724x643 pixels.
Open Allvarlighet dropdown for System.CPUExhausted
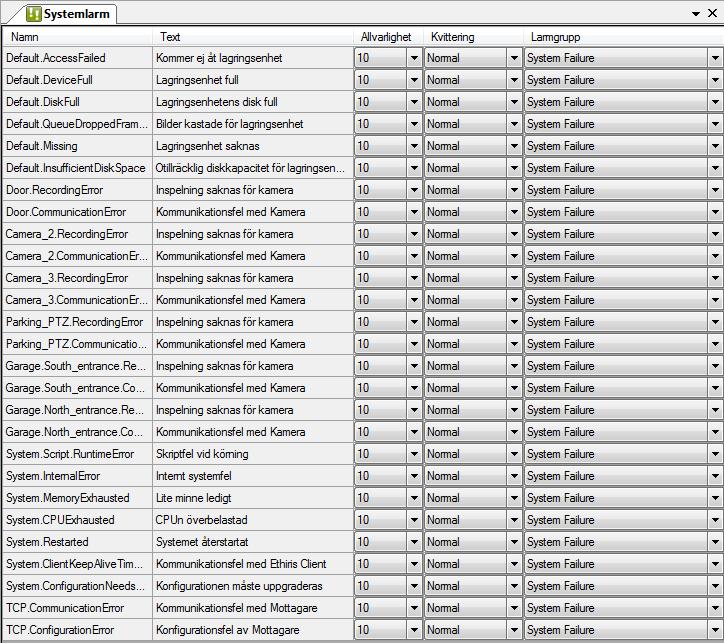pos(414,520)
